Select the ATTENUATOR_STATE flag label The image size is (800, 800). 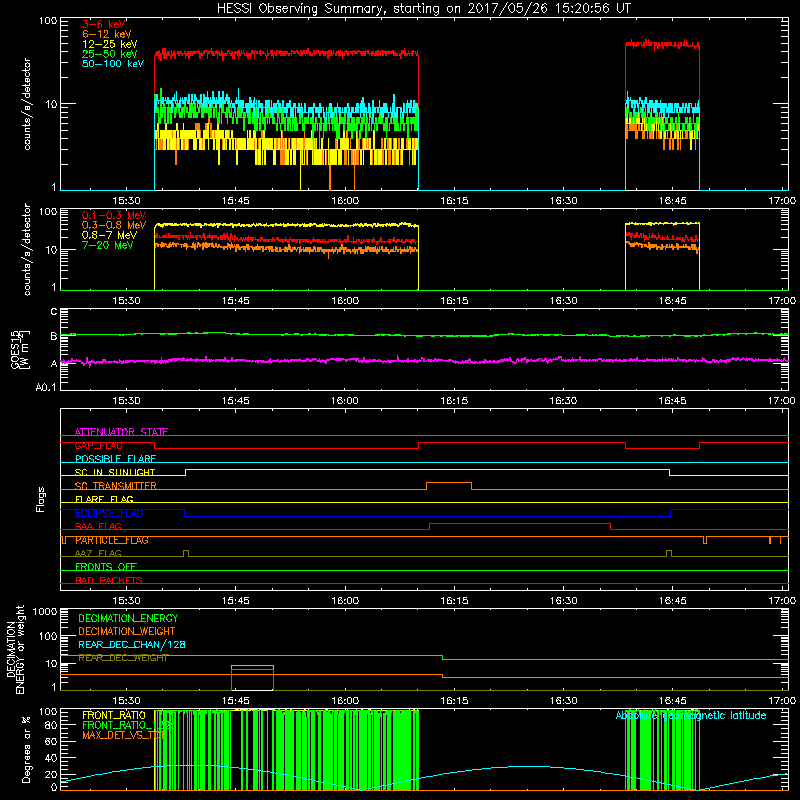121,432
